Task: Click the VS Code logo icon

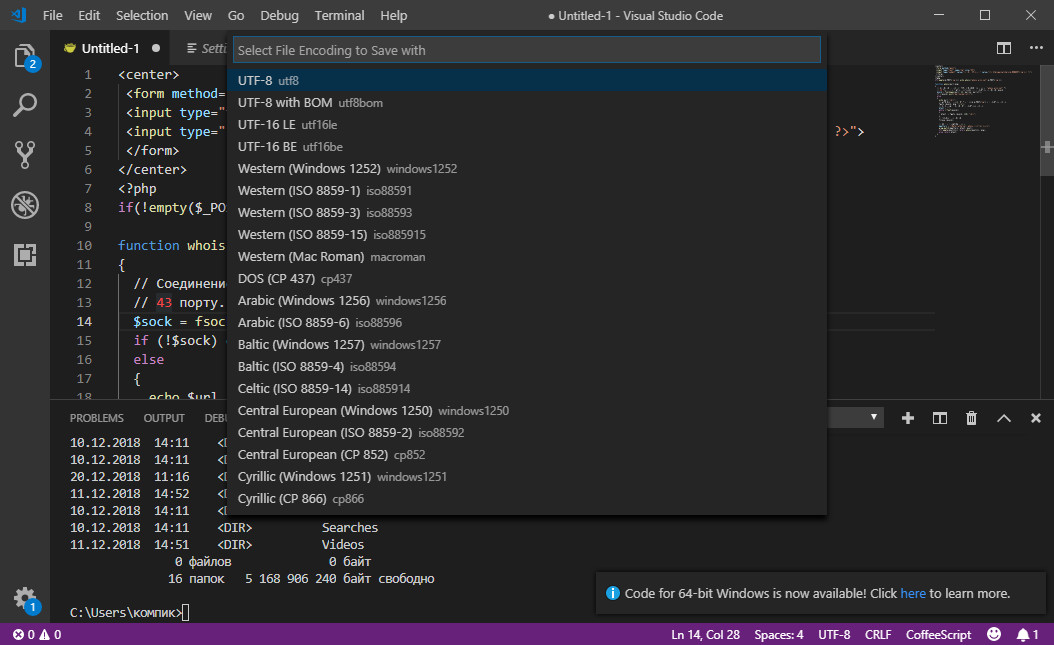Action: pyautogui.click(x=19, y=15)
